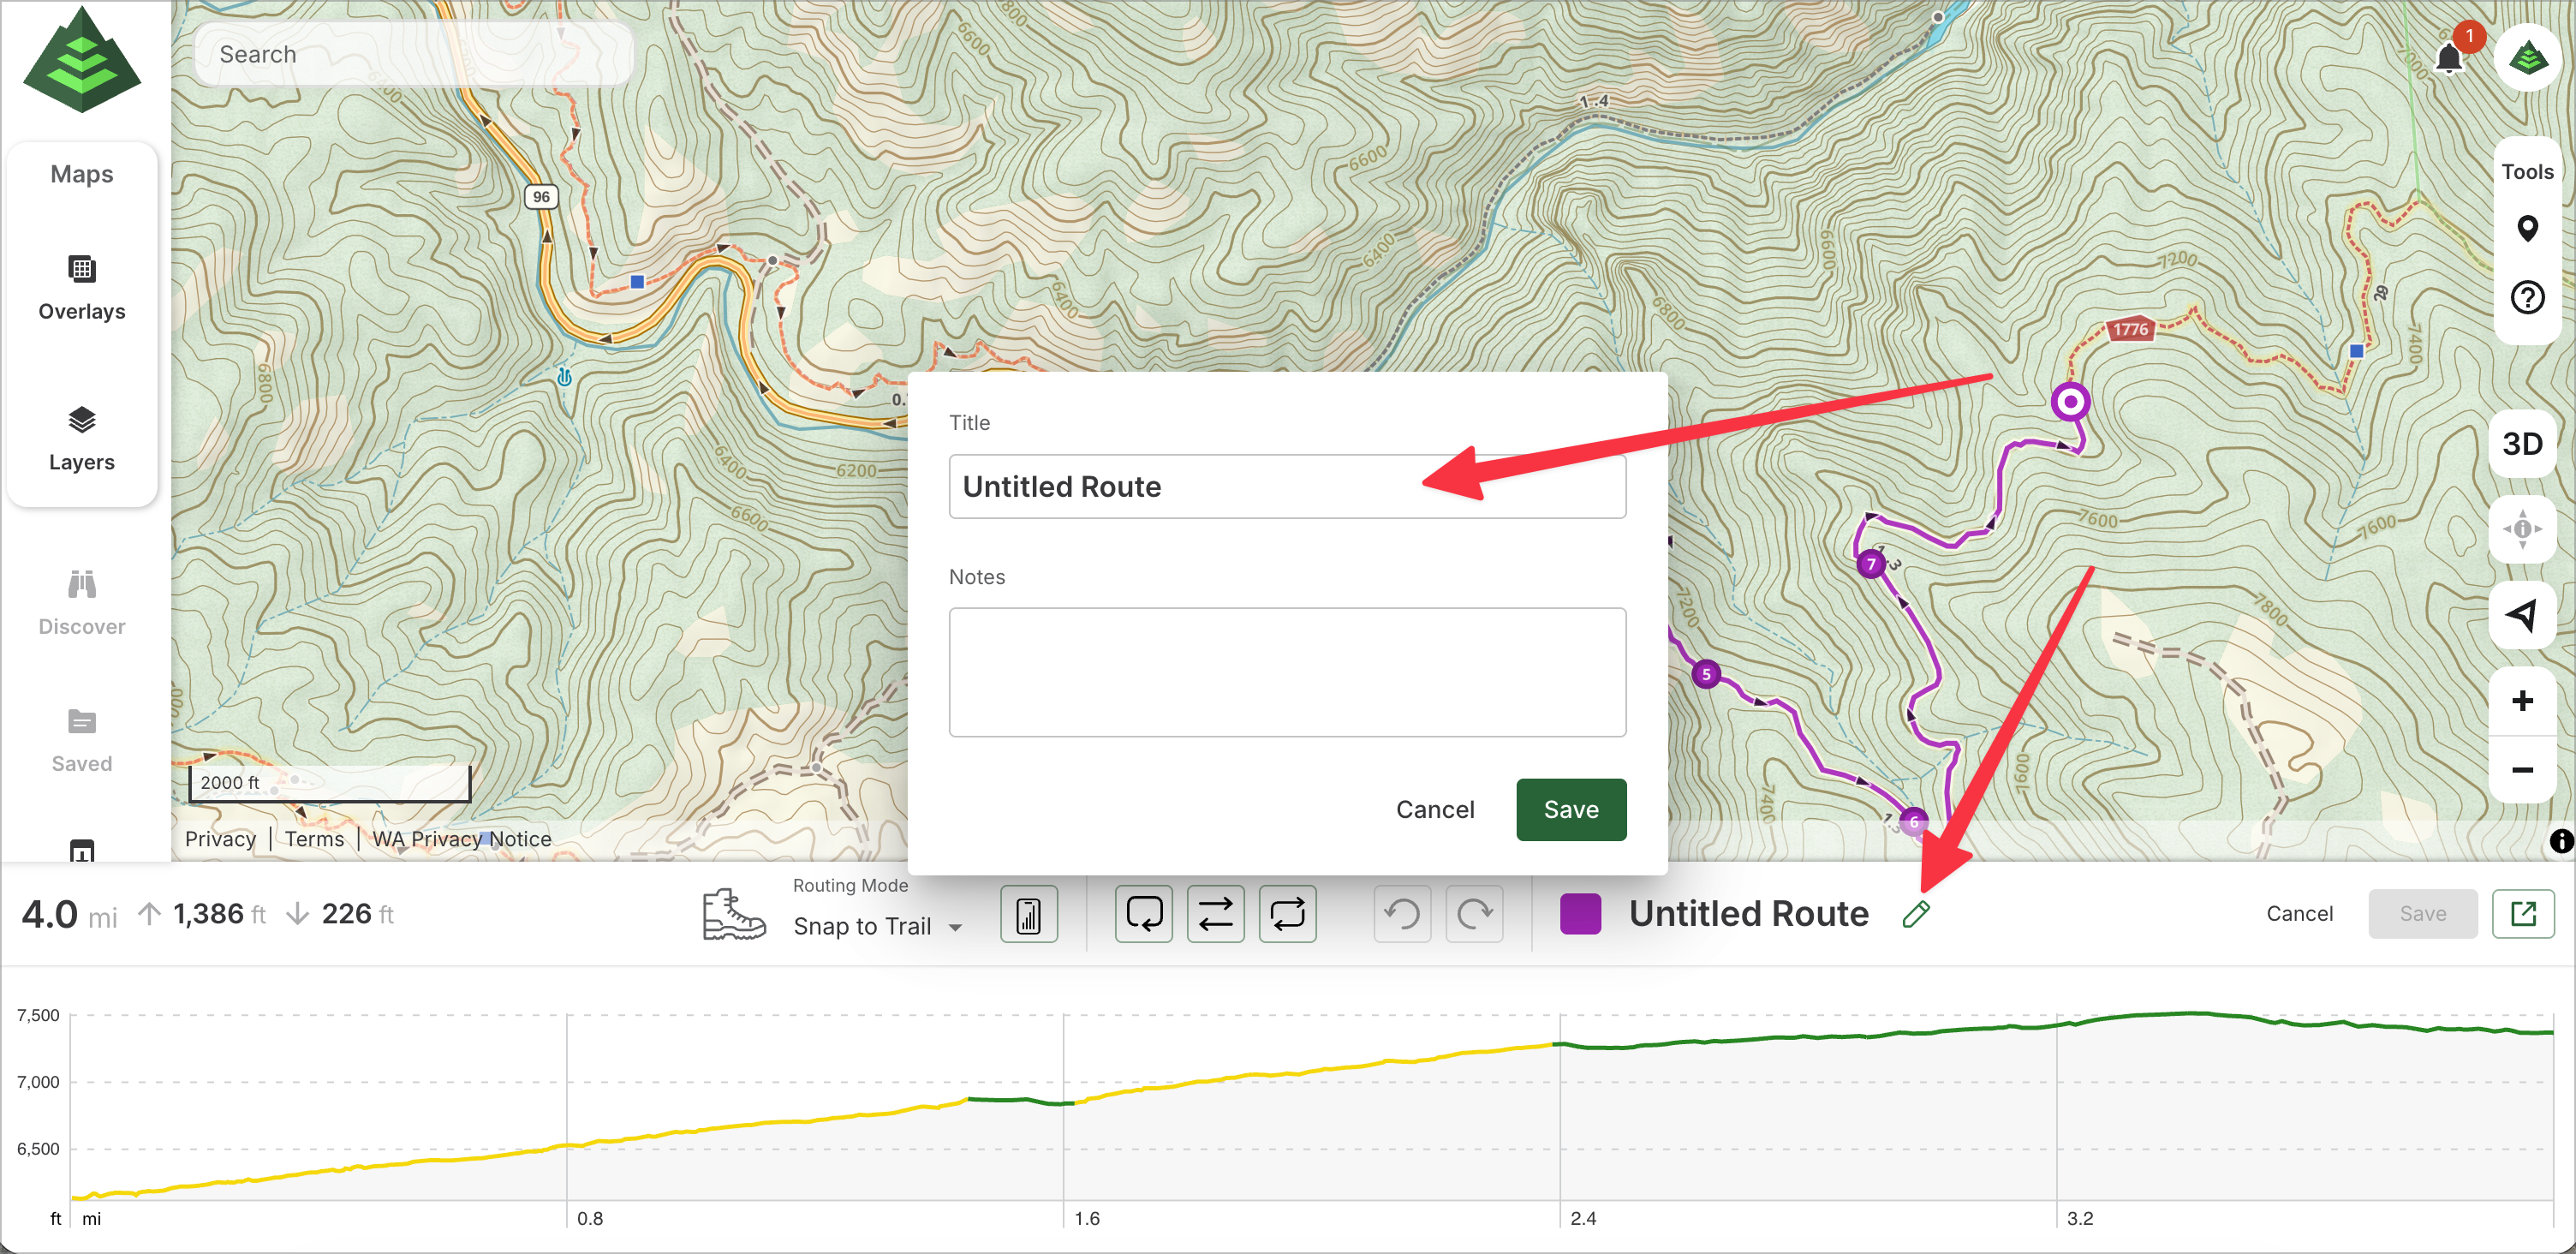
Task: Toggle the compass orientation control
Action: (2521, 528)
